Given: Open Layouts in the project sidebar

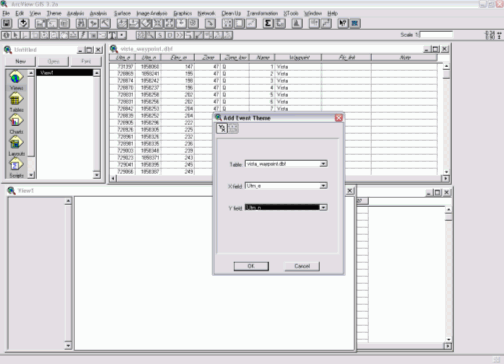Looking at the screenshot, I should [16, 146].
